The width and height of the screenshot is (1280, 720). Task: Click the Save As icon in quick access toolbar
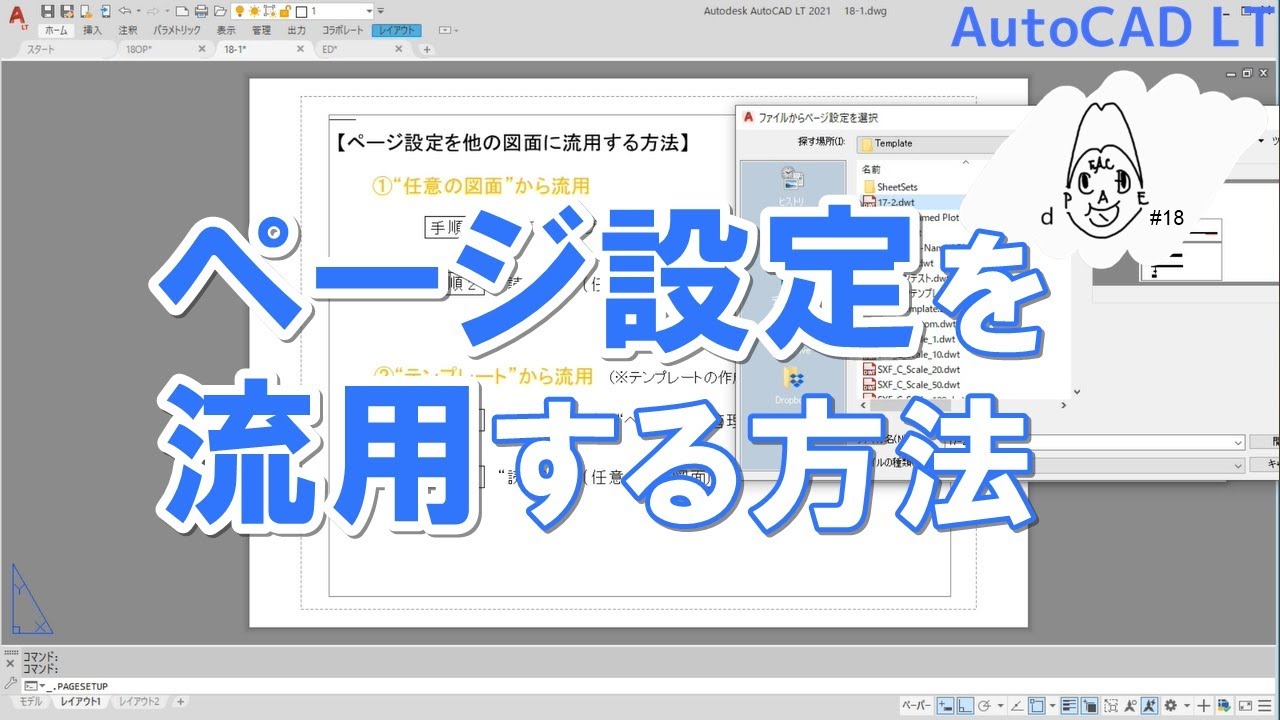tap(67, 11)
